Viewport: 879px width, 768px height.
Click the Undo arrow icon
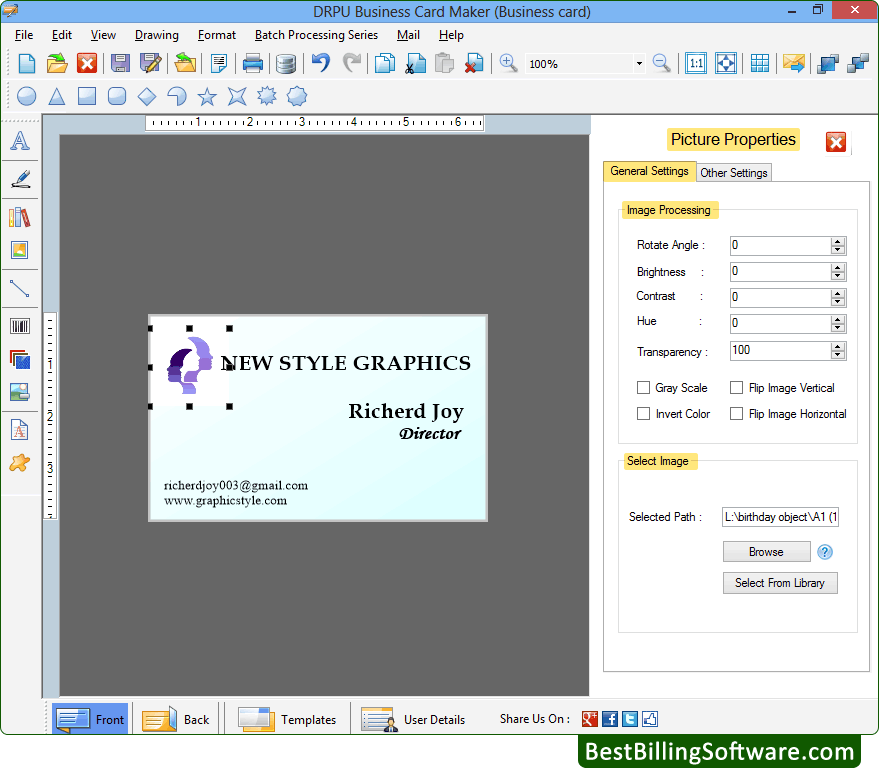(321, 63)
